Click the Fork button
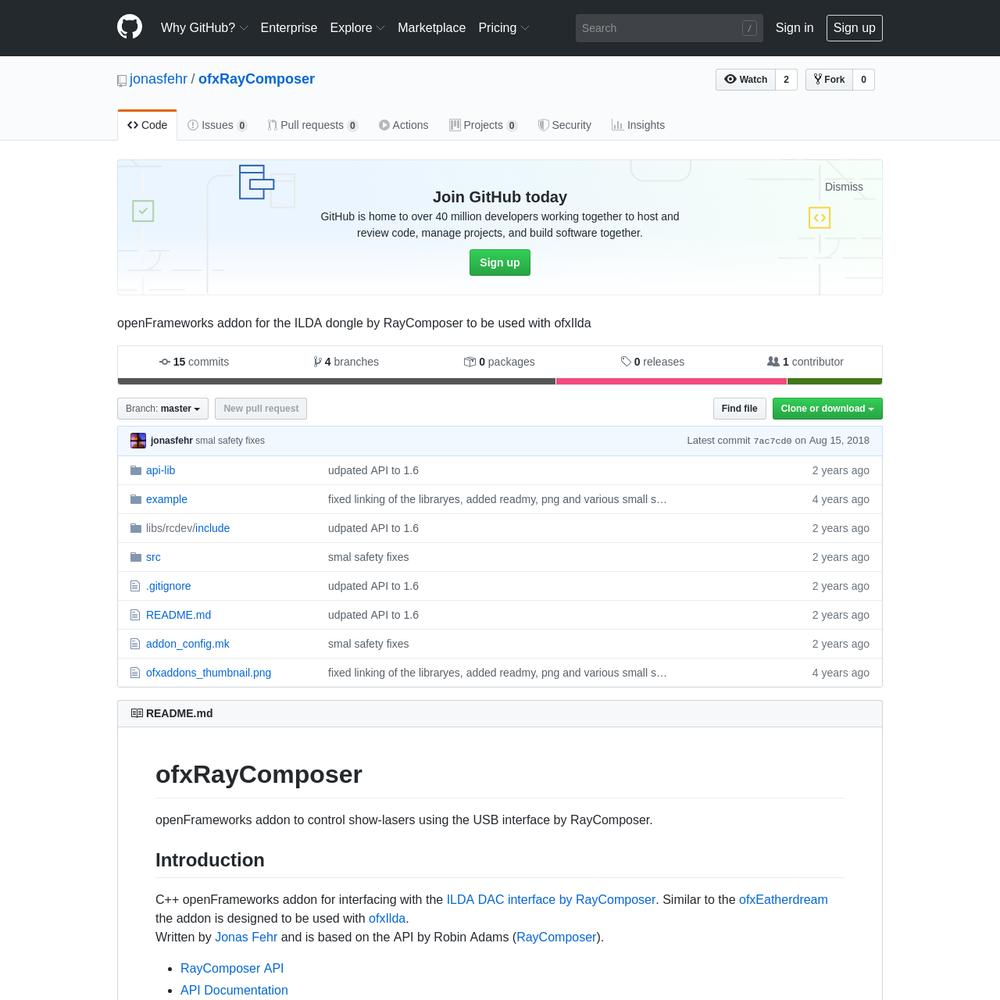 829,80
